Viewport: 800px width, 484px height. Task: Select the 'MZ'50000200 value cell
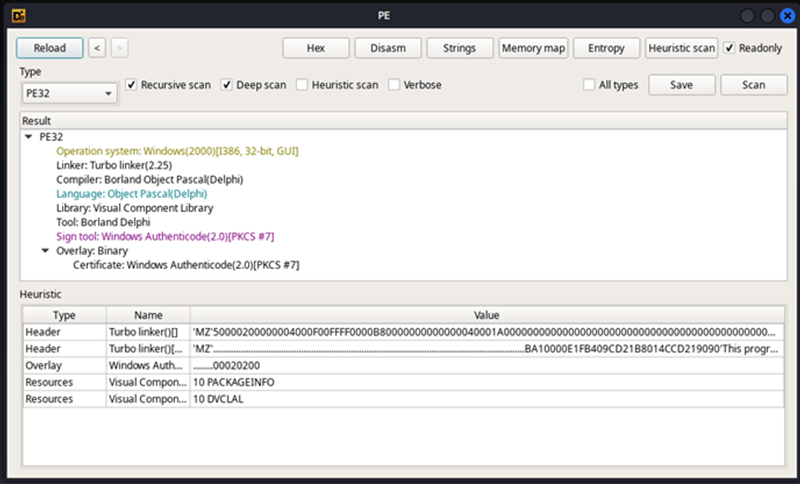click(487, 332)
